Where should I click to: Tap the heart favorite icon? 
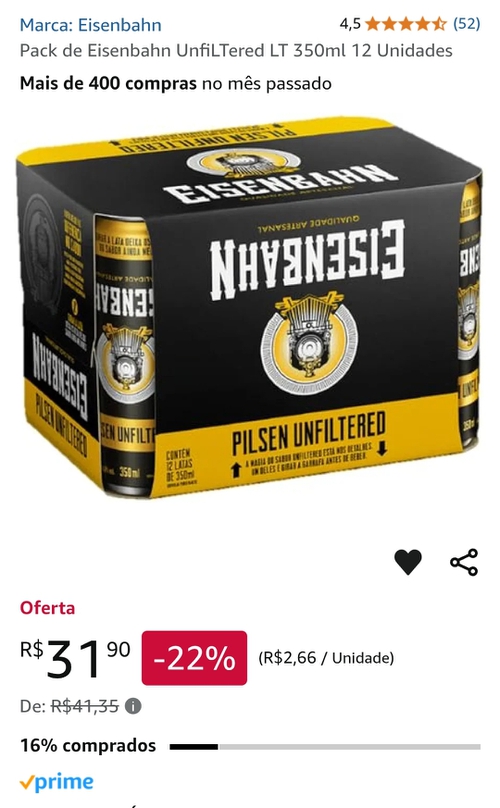click(x=408, y=562)
